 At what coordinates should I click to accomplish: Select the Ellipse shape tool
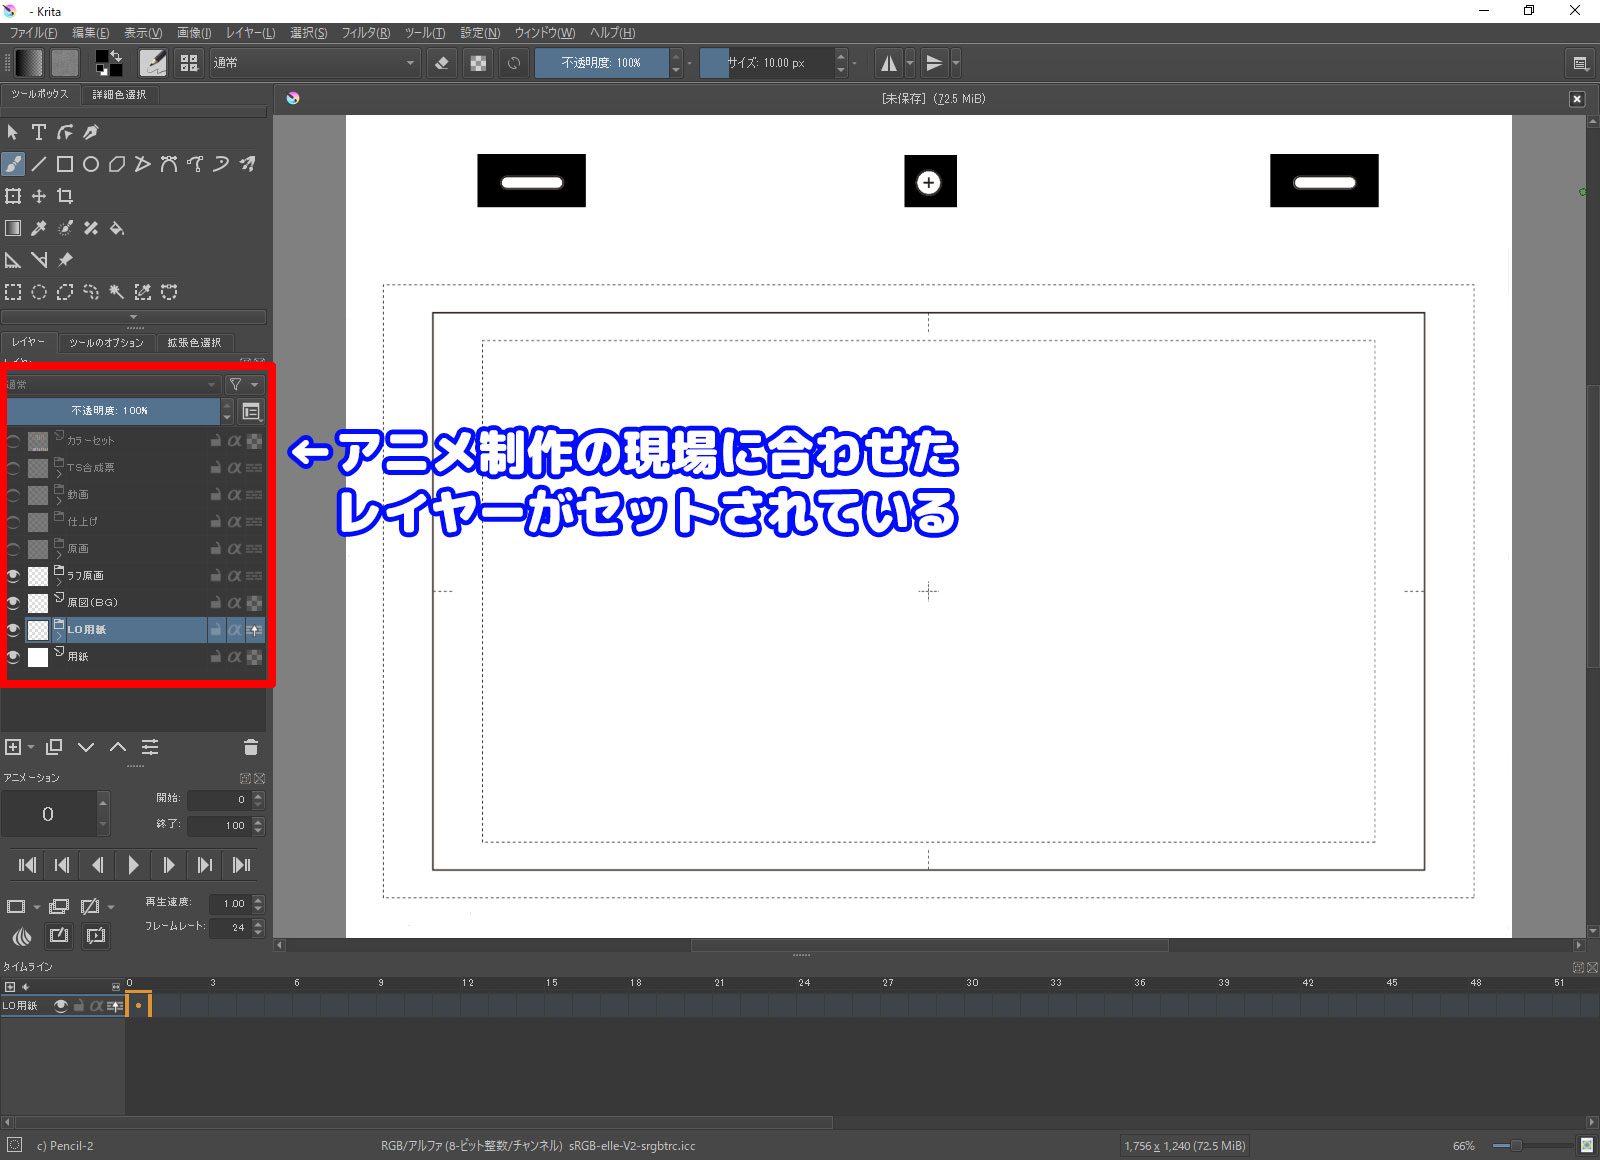[91, 164]
